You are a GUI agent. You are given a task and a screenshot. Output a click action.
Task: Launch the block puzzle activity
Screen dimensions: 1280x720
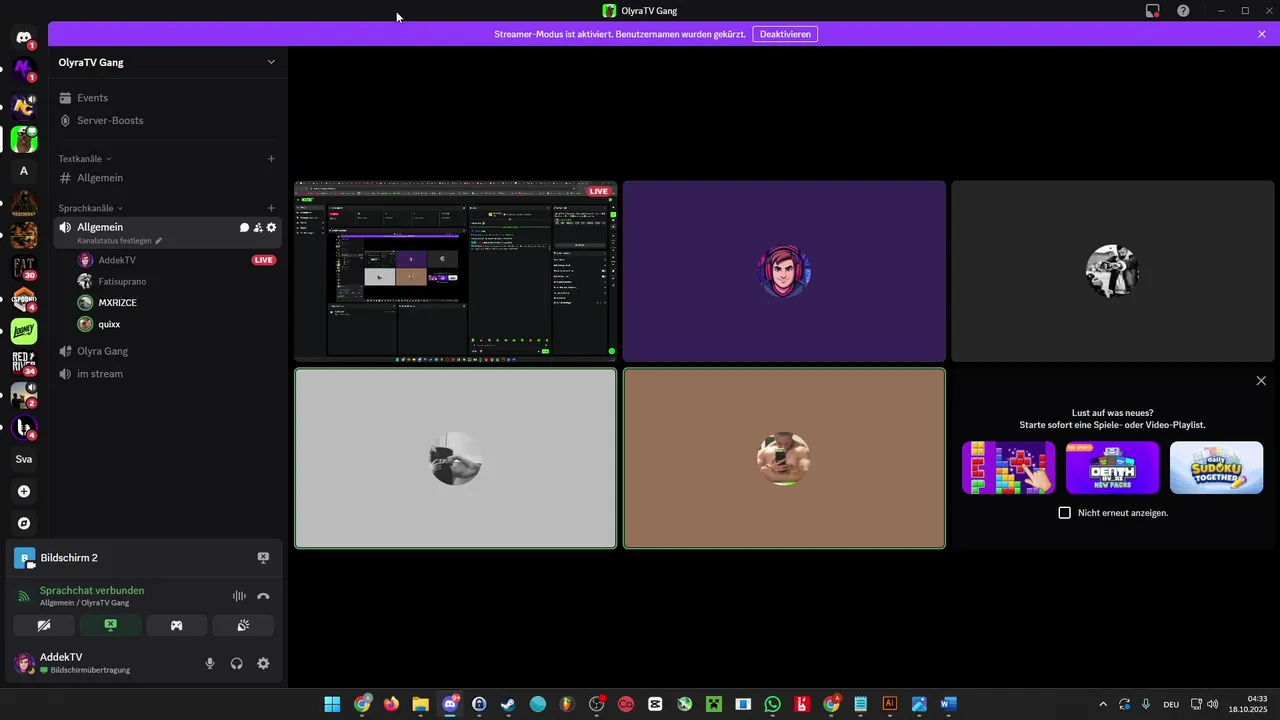click(1008, 468)
